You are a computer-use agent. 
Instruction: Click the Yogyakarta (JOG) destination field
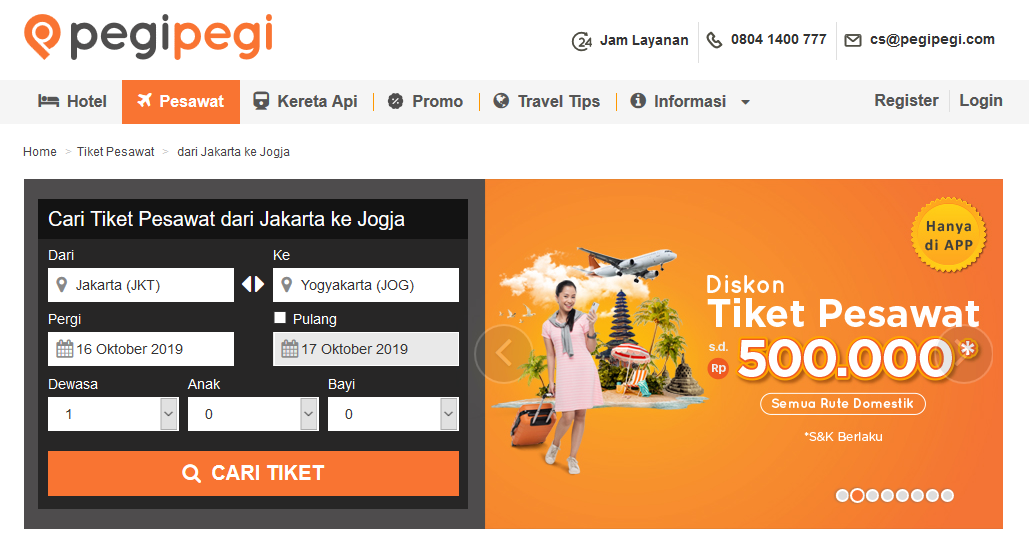(x=366, y=285)
